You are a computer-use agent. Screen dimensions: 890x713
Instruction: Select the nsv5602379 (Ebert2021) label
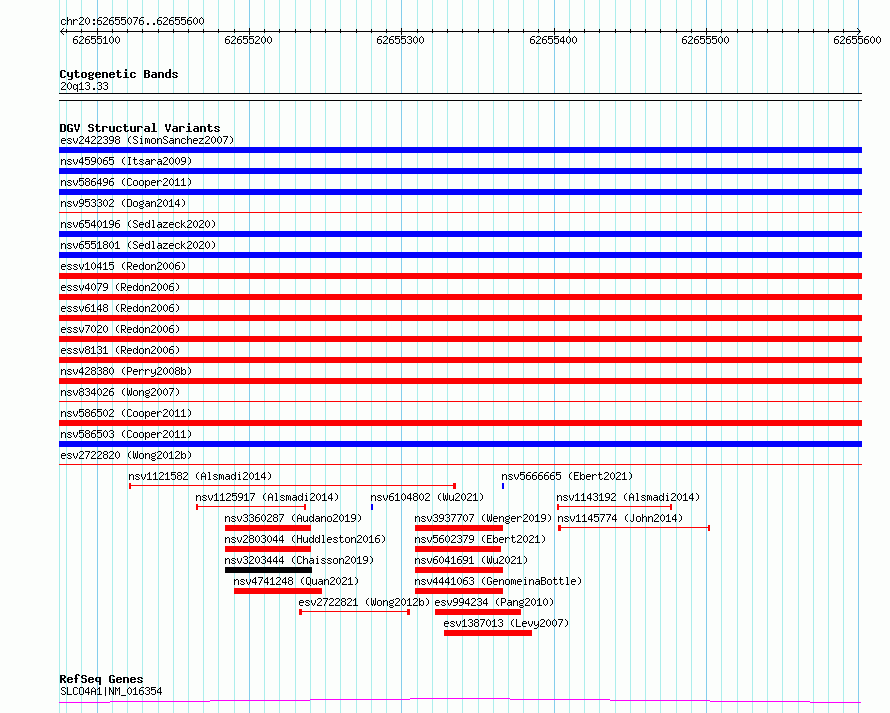(480, 539)
